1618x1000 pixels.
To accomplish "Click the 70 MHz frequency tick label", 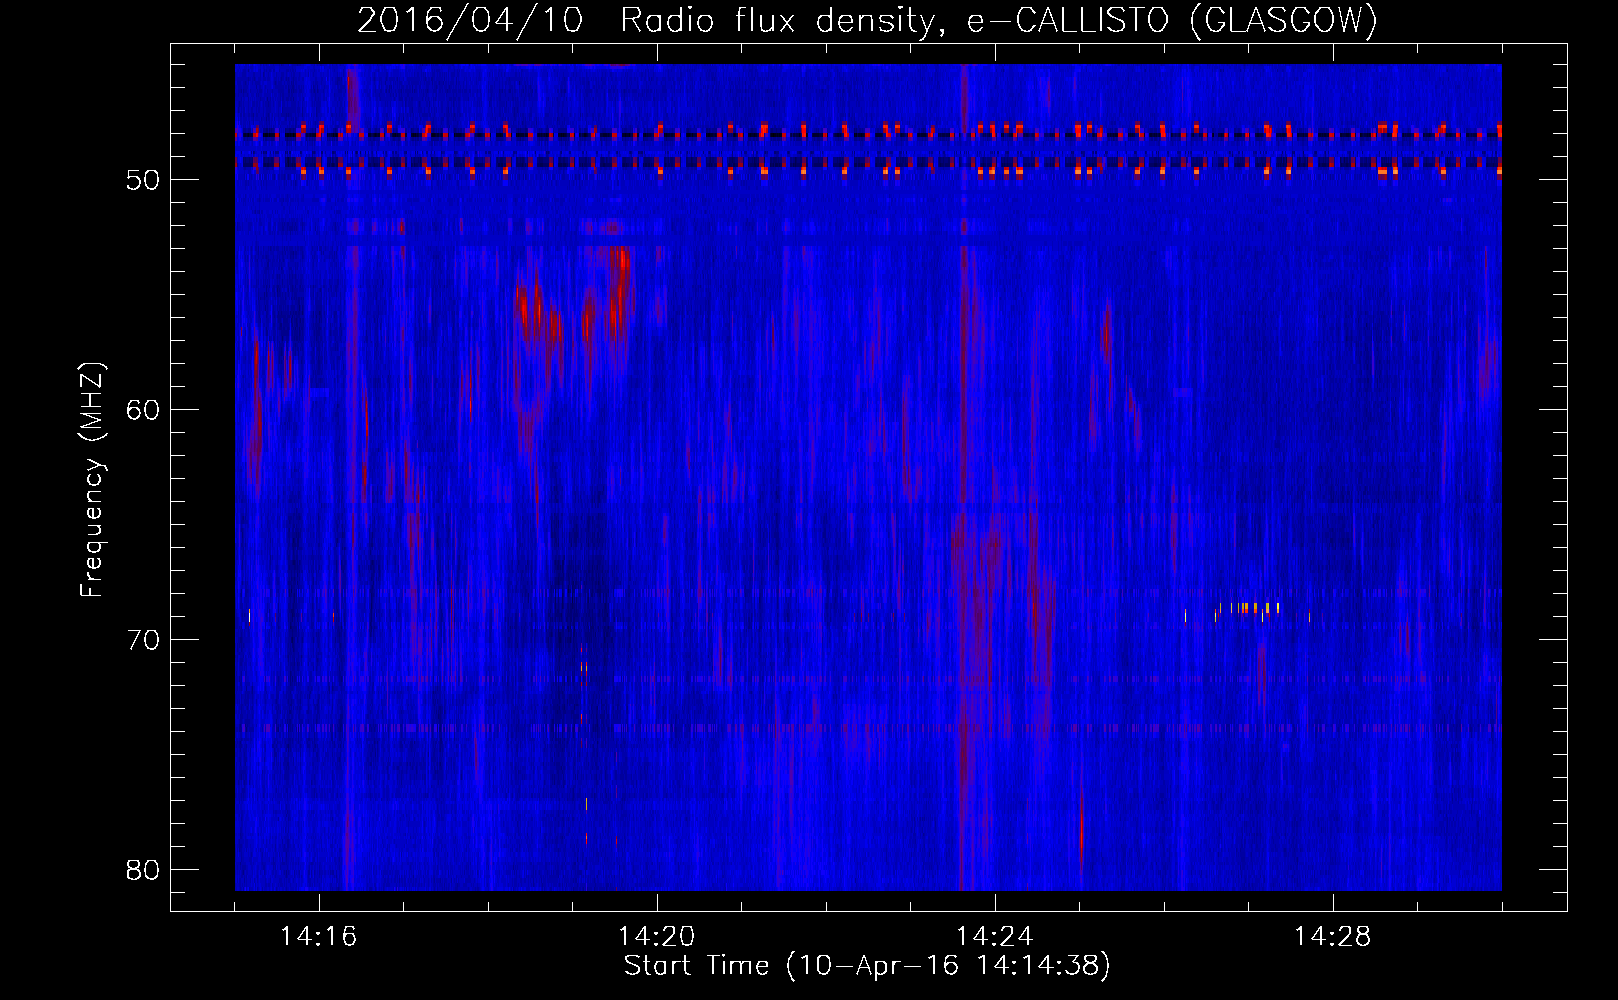I will 143,640.
